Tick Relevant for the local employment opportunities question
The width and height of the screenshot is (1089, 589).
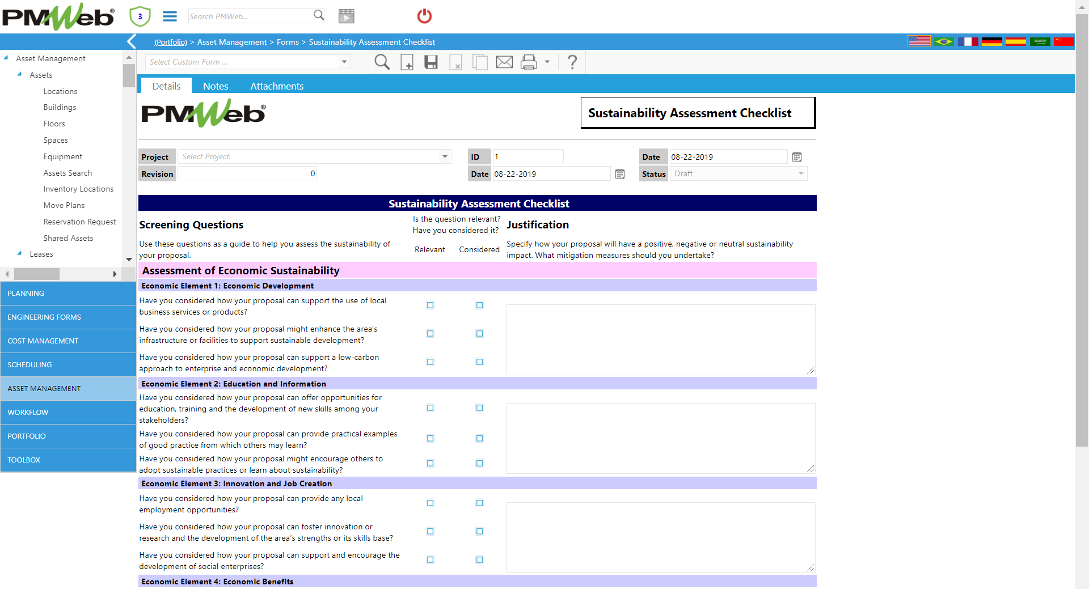point(429,503)
